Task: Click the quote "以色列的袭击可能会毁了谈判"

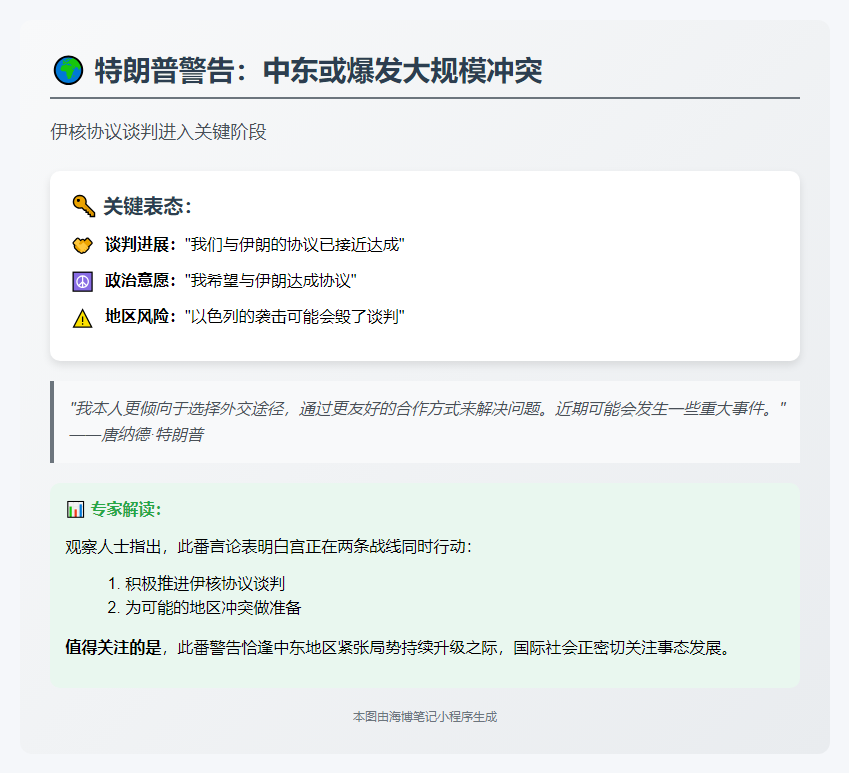Action: (x=295, y=317)
